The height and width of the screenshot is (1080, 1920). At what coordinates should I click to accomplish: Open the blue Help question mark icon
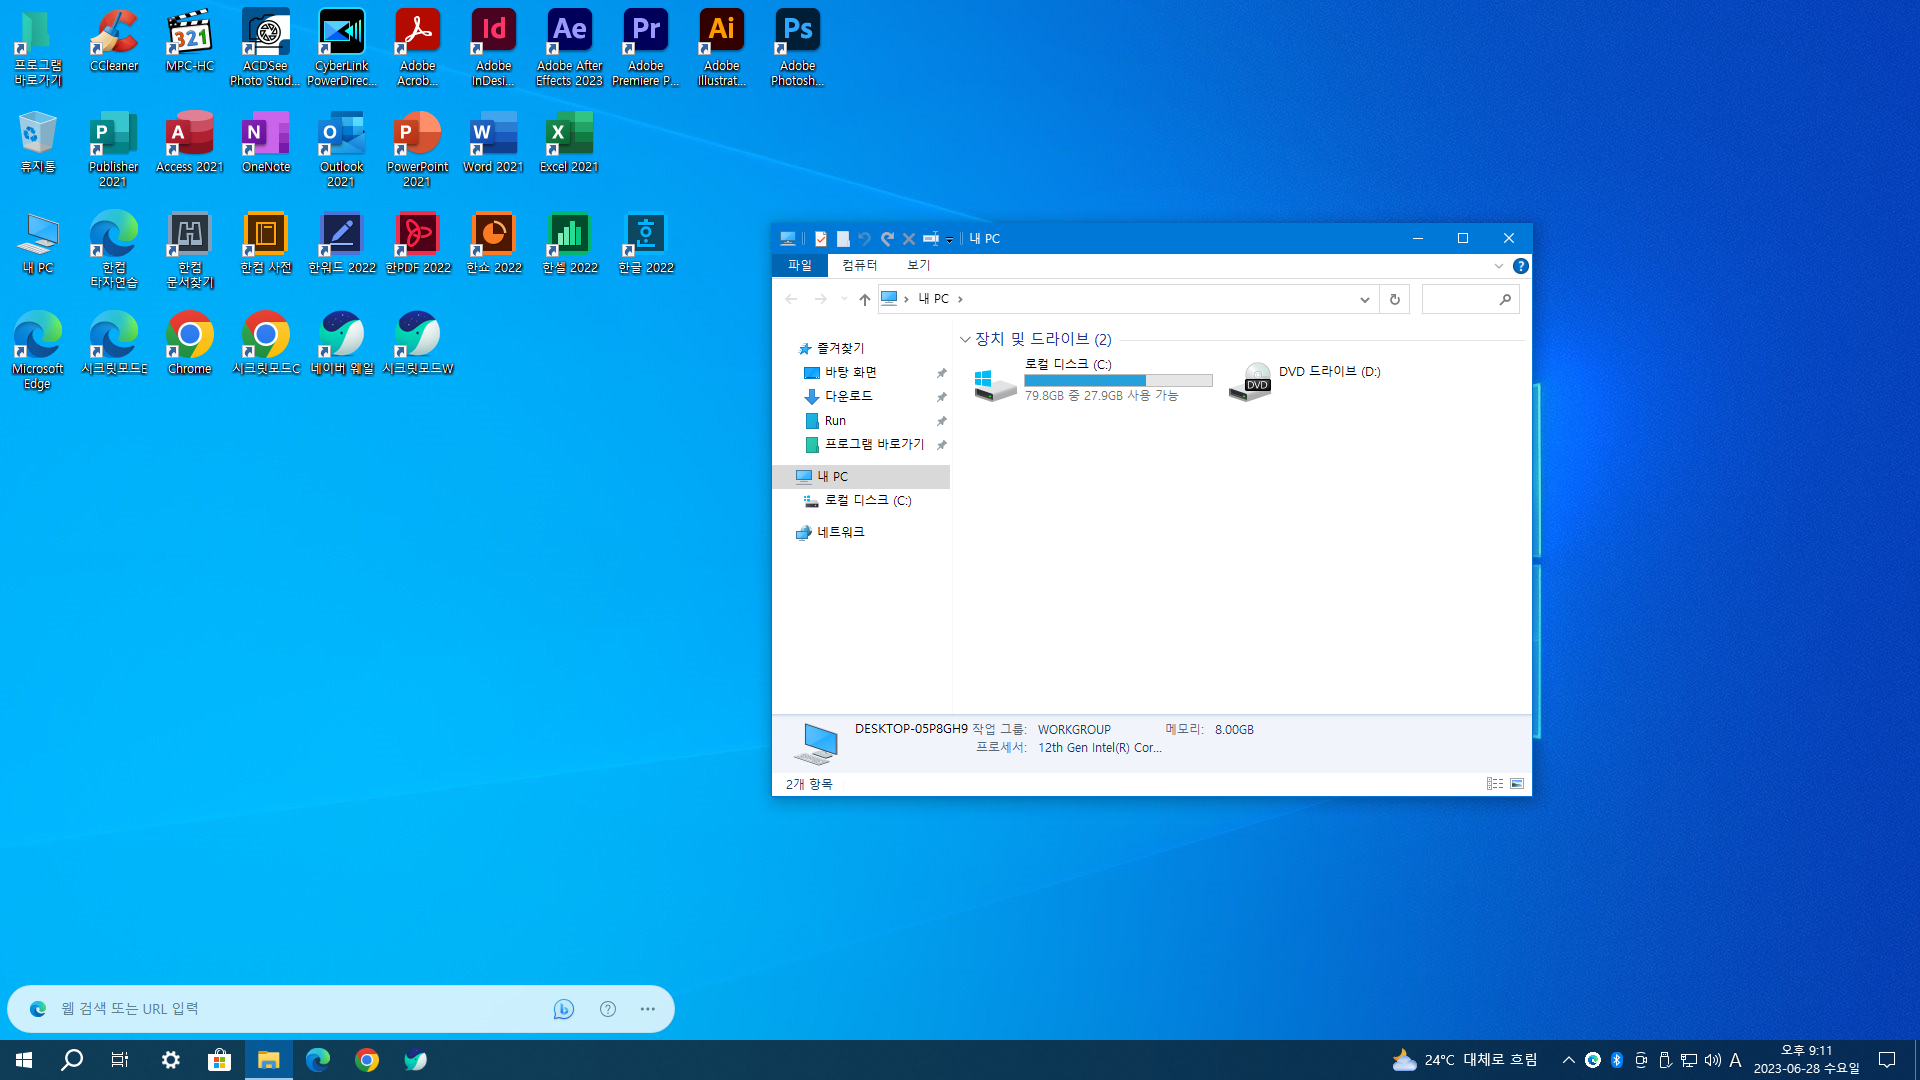1521,266
